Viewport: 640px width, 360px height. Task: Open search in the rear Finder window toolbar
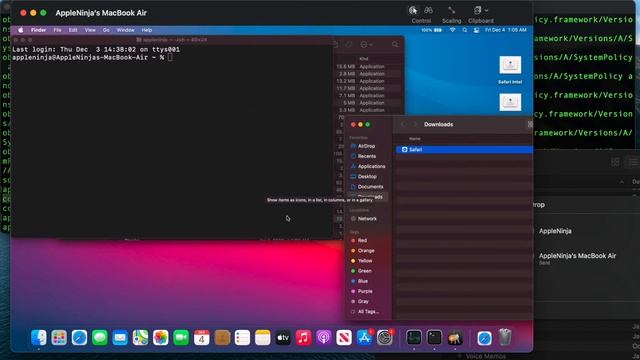click(x=395, y=44)
